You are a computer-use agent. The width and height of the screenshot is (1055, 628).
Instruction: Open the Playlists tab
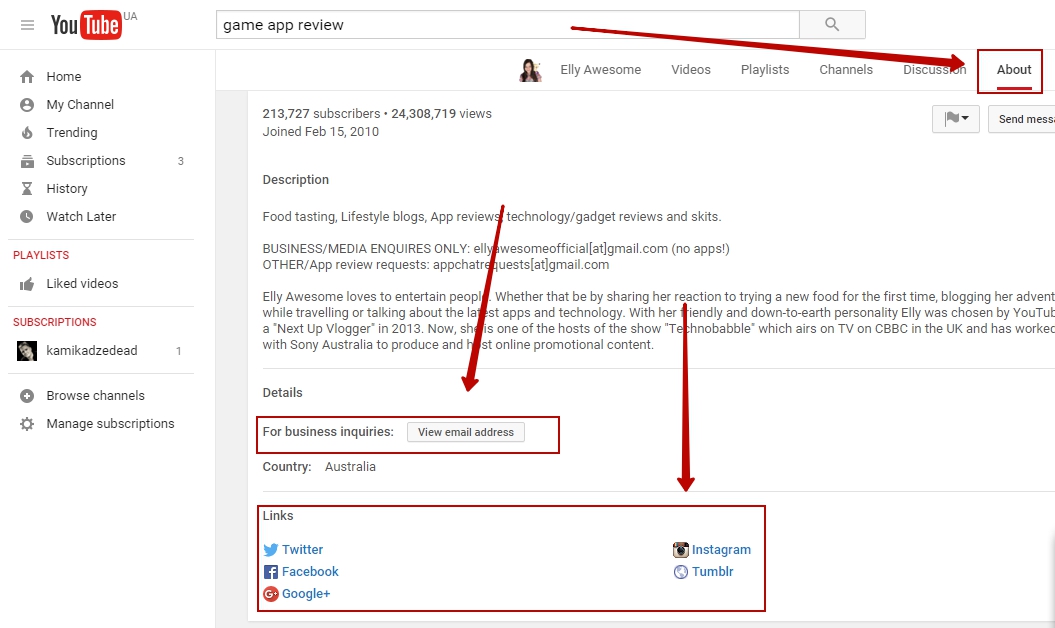pyautogui.click(x=765, y=70)
